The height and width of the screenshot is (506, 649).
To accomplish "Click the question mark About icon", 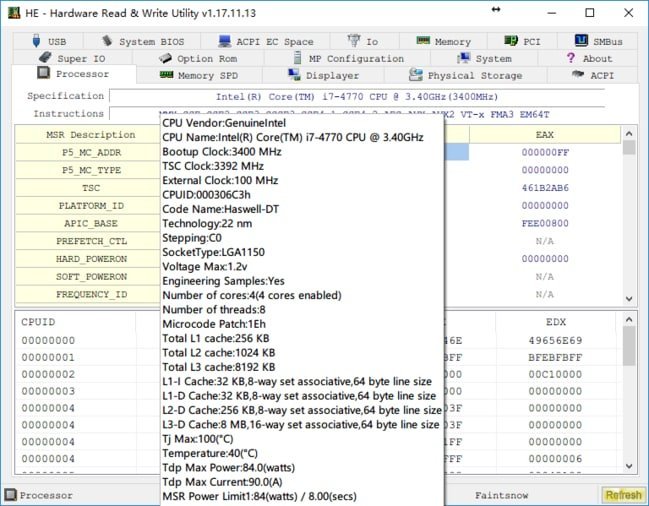I will (572, 58).
